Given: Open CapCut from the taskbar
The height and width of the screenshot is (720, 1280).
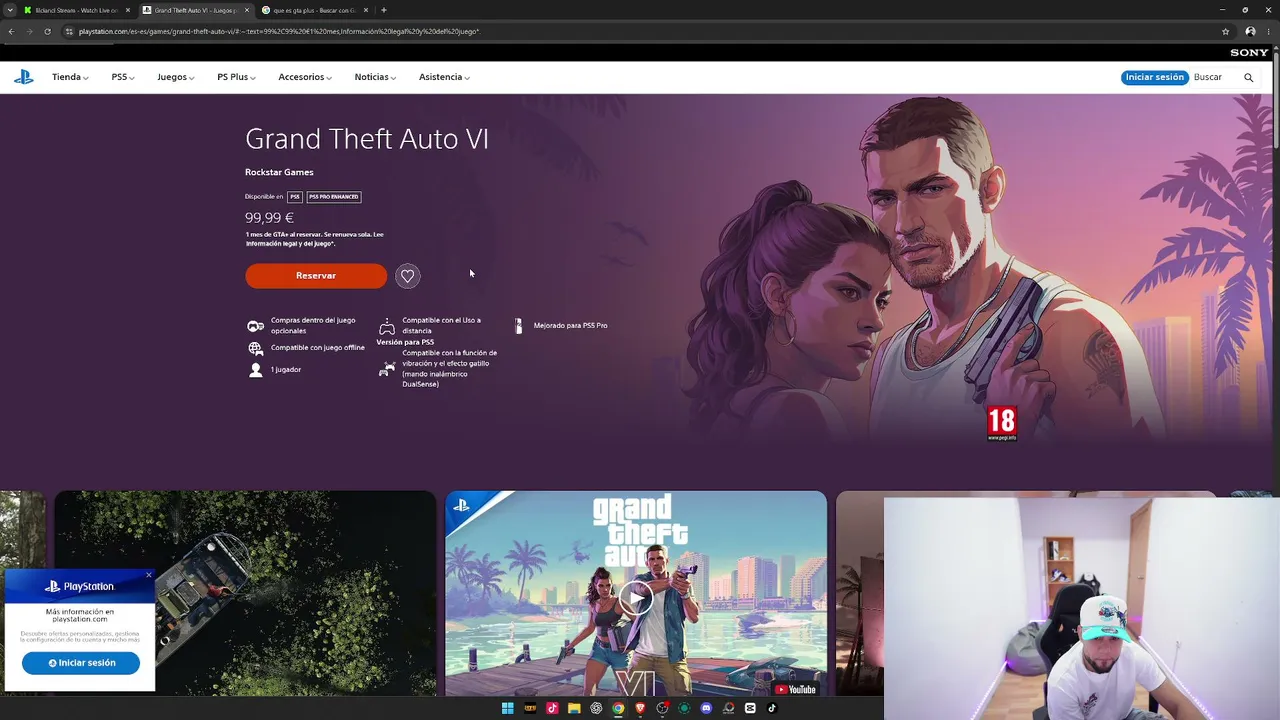Looking at the screenshot, I should click(x=750, y=708).
